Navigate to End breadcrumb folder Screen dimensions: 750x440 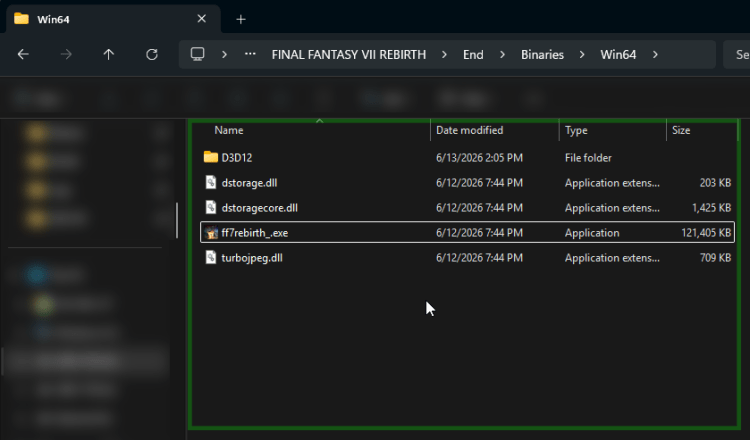473,55
